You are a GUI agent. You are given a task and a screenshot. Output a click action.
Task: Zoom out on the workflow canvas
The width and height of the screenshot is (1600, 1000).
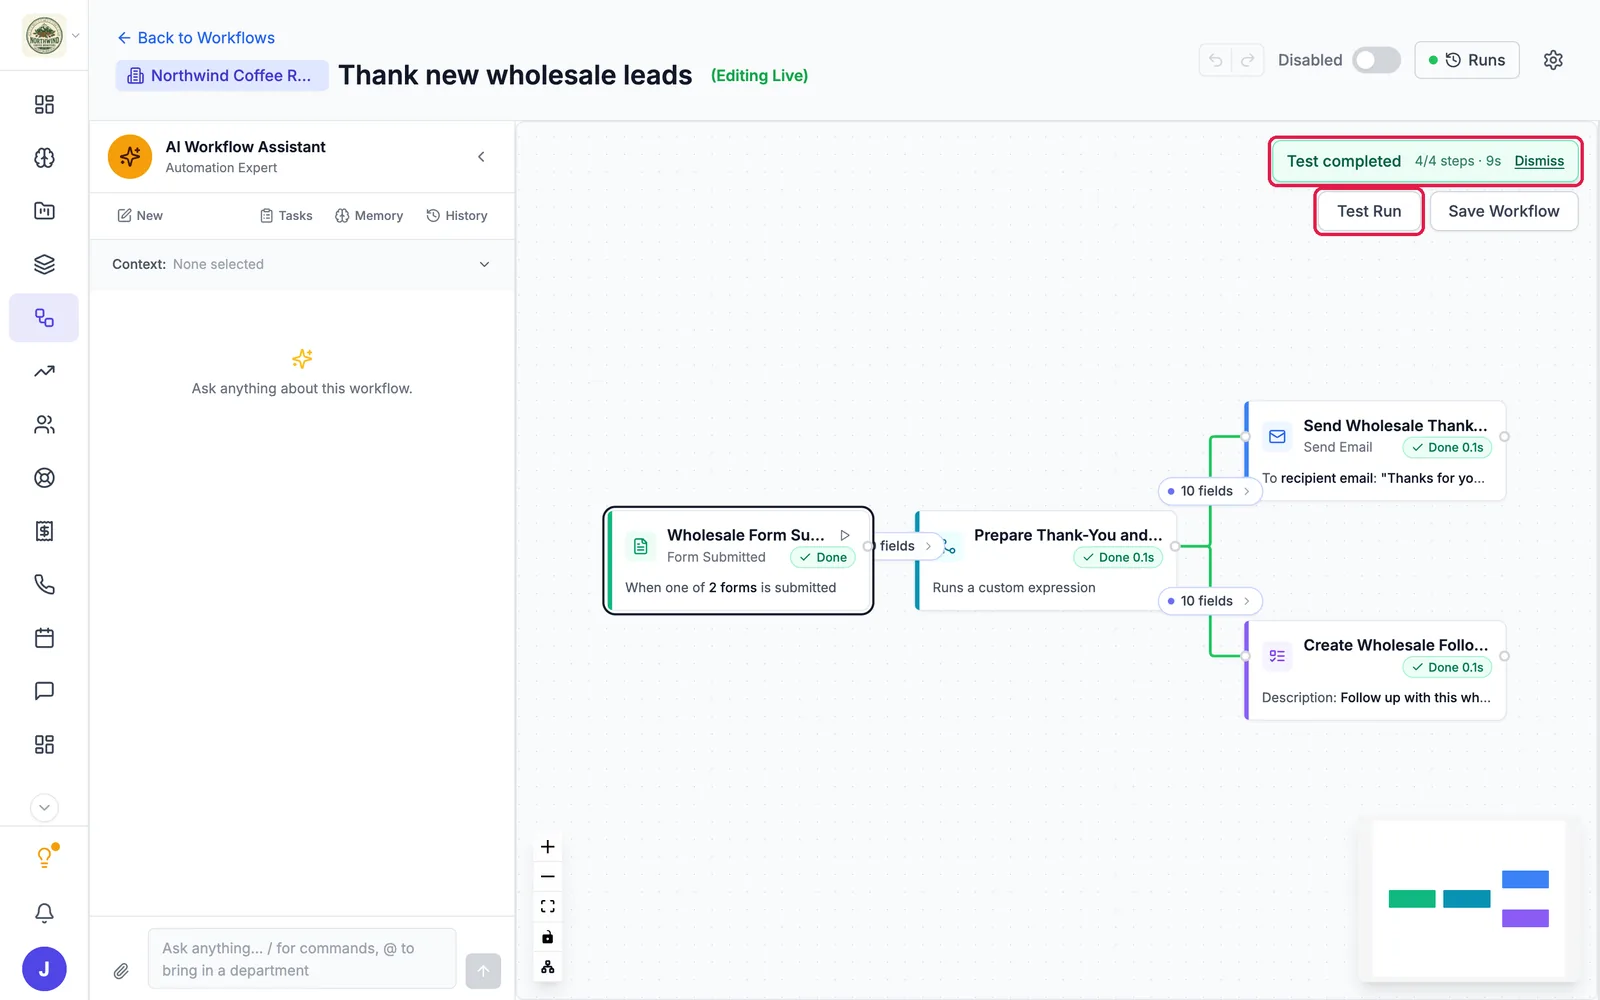548,877
